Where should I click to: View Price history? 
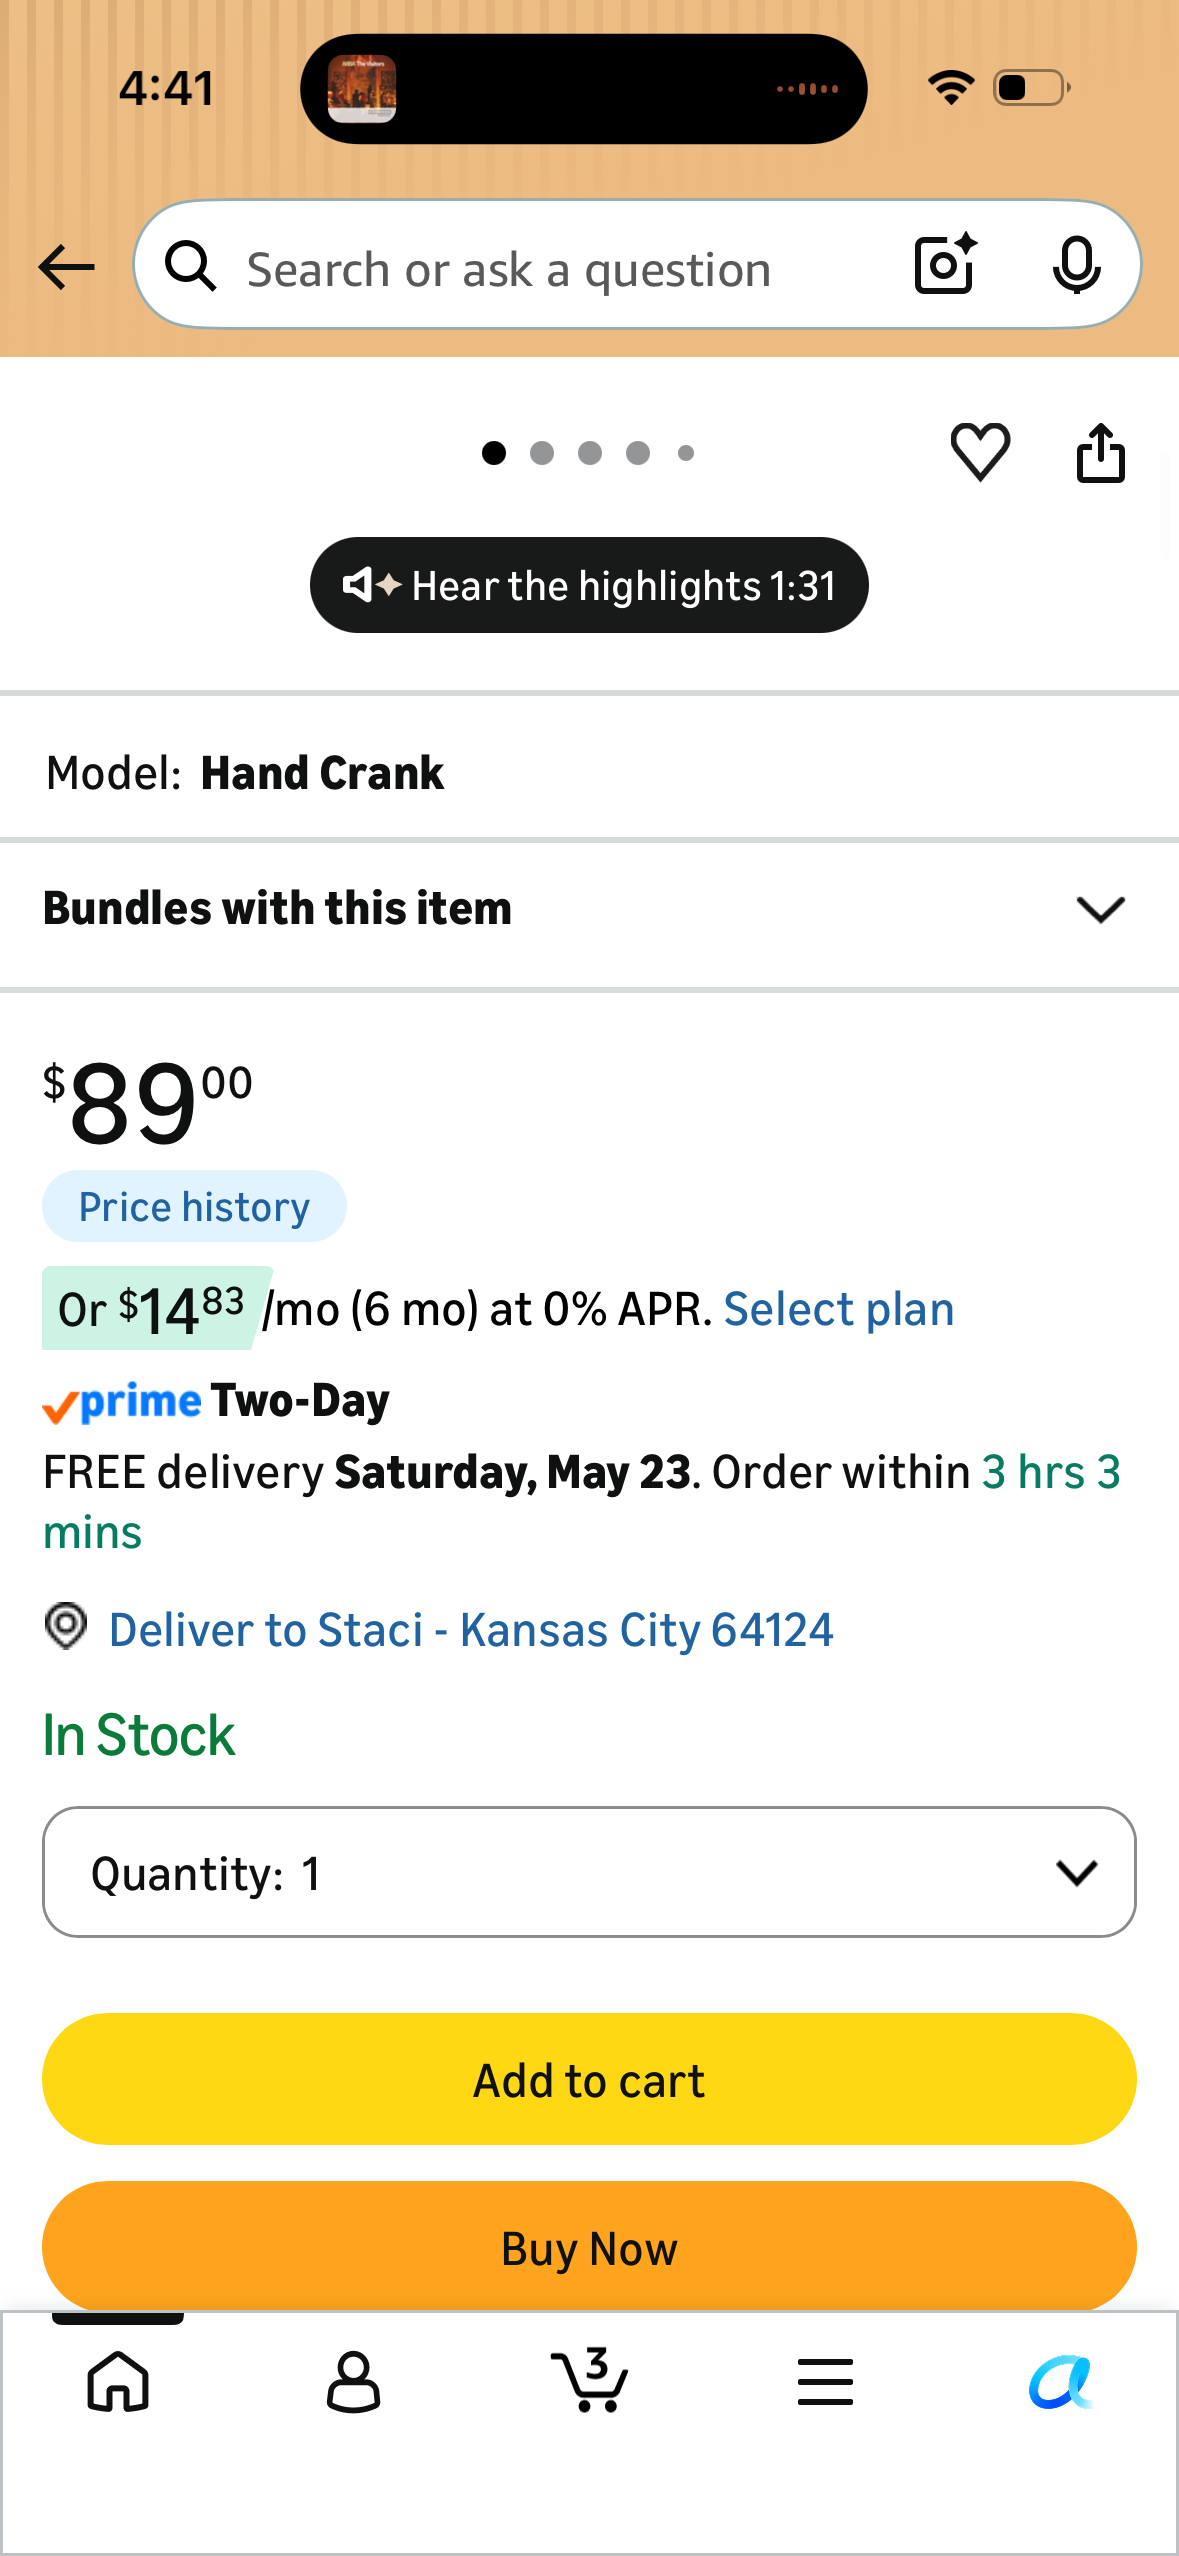point(194,1206)
